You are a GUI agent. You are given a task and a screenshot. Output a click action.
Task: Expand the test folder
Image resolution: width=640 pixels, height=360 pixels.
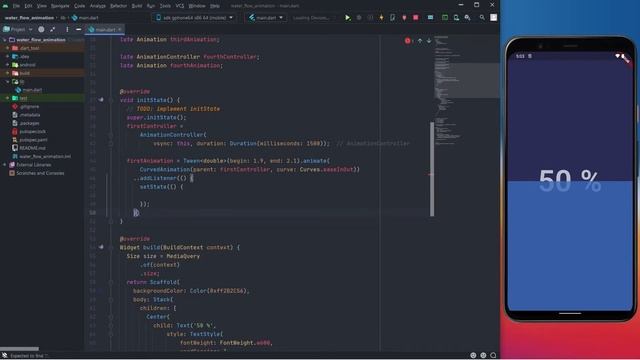pos(7,98)
